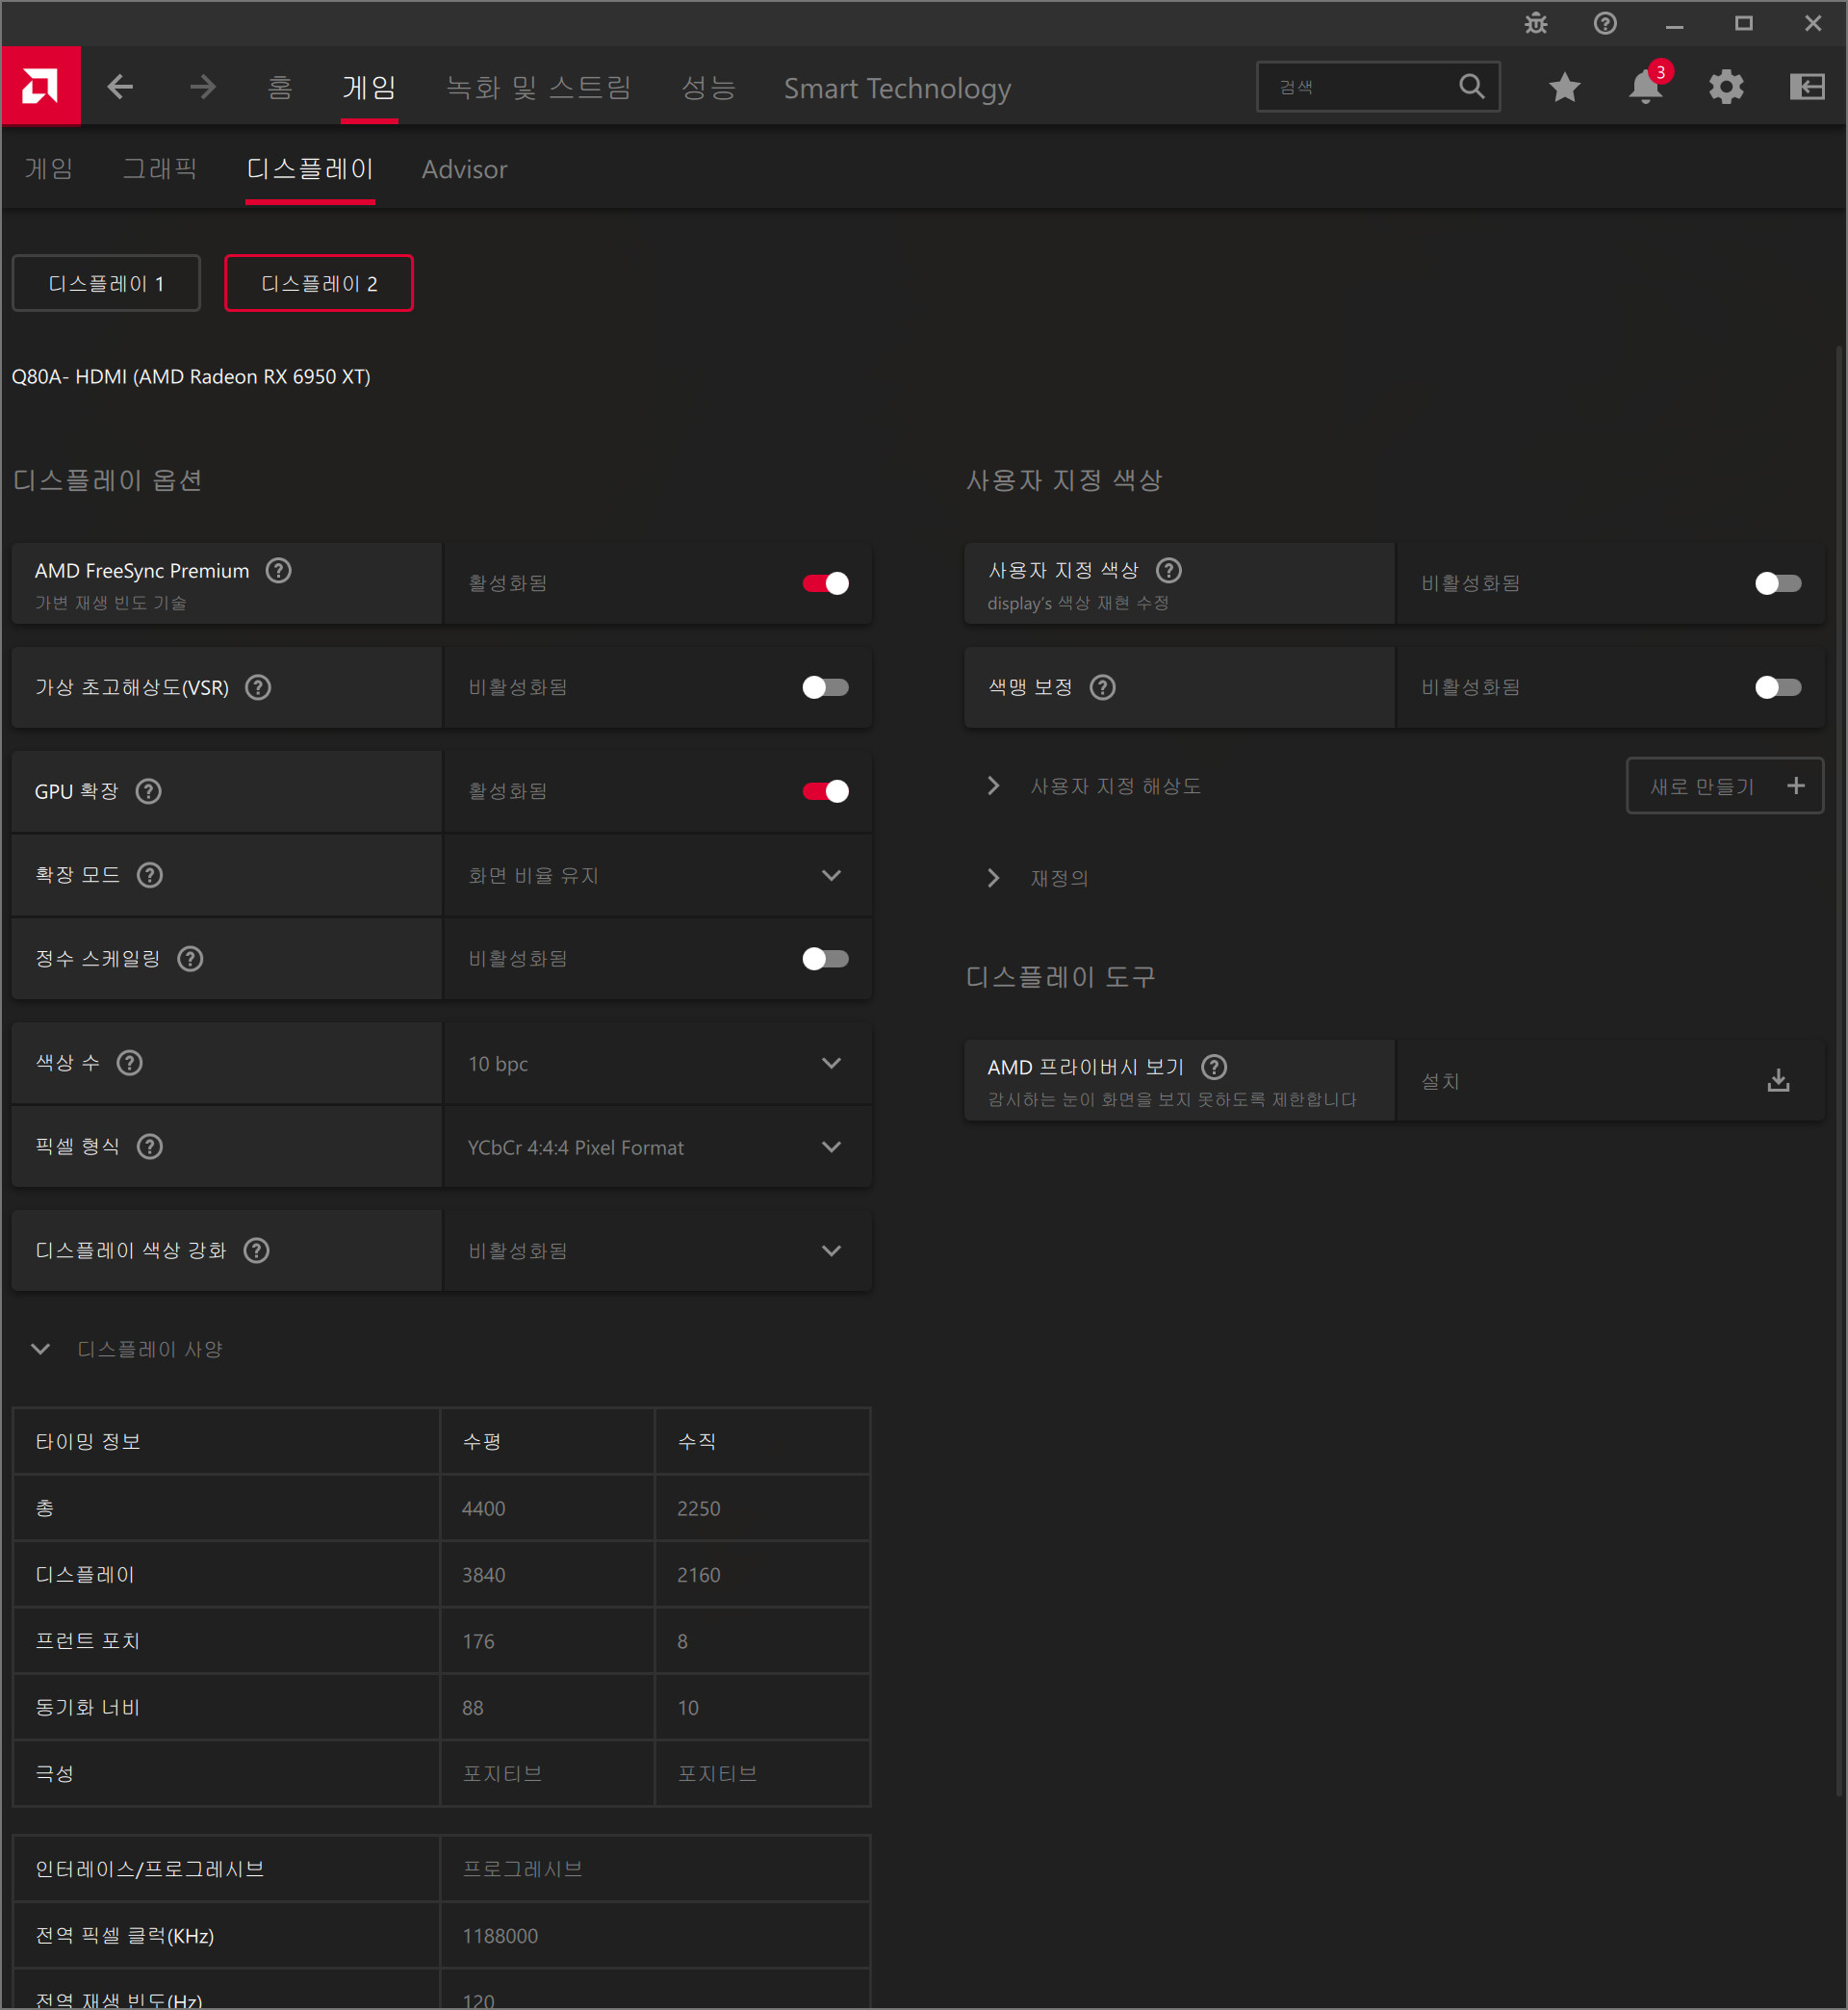Viewport: 1848px width, 2010px height.
Task: Disable AMD FreeSync Premium toggle
Action: point(825,583)
